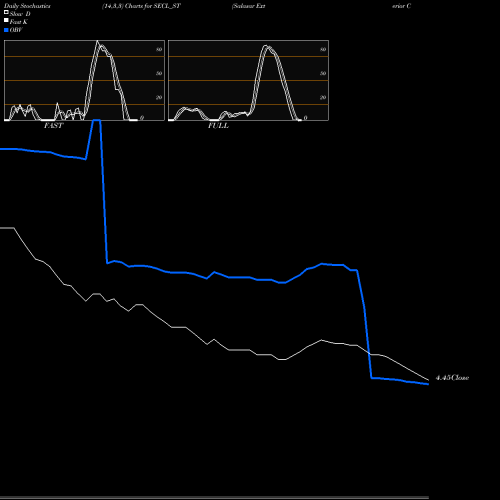Select the 'Slow D' legend label
The height and width of the screenshot is (500, 500).
point(20,14)
